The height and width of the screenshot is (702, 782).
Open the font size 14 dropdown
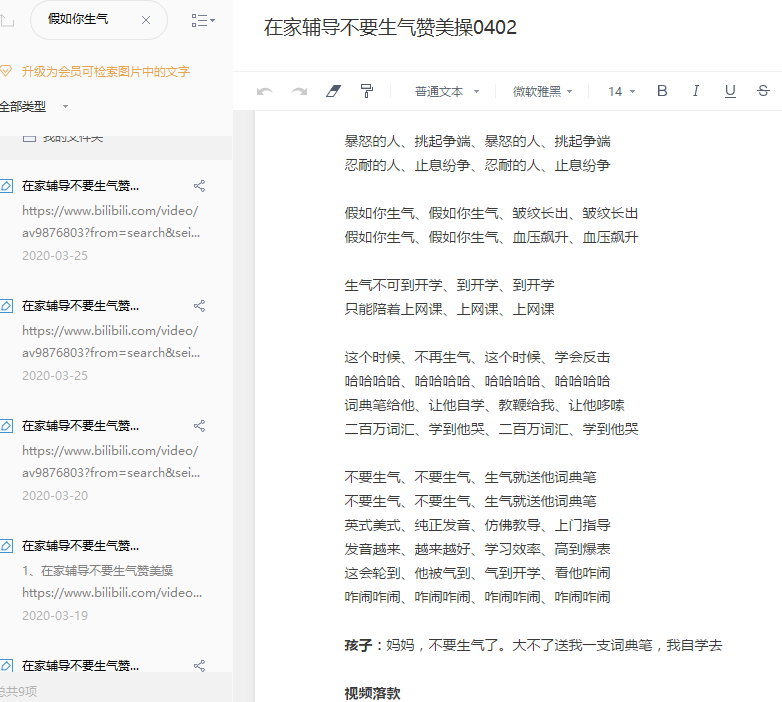point(621,91)
